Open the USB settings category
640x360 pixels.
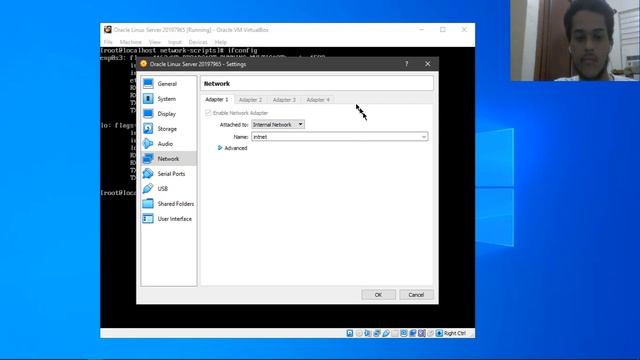click(168, 189)
